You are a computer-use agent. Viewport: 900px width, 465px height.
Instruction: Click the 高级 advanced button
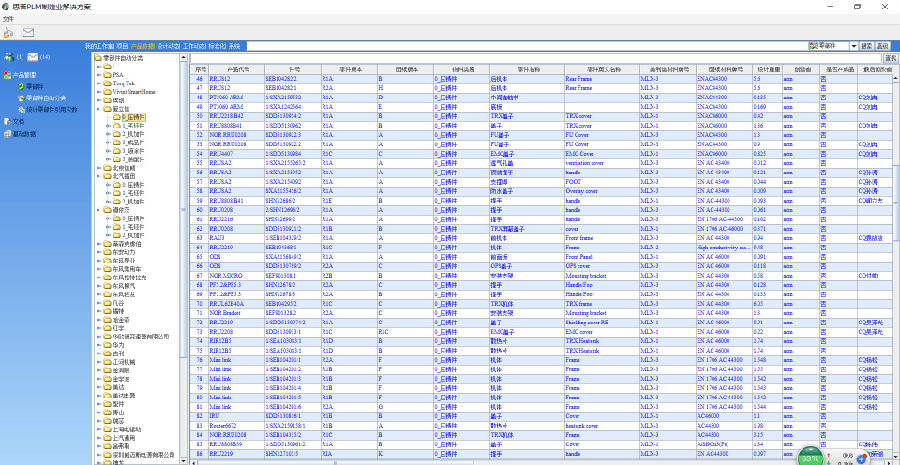coord(882,46)
